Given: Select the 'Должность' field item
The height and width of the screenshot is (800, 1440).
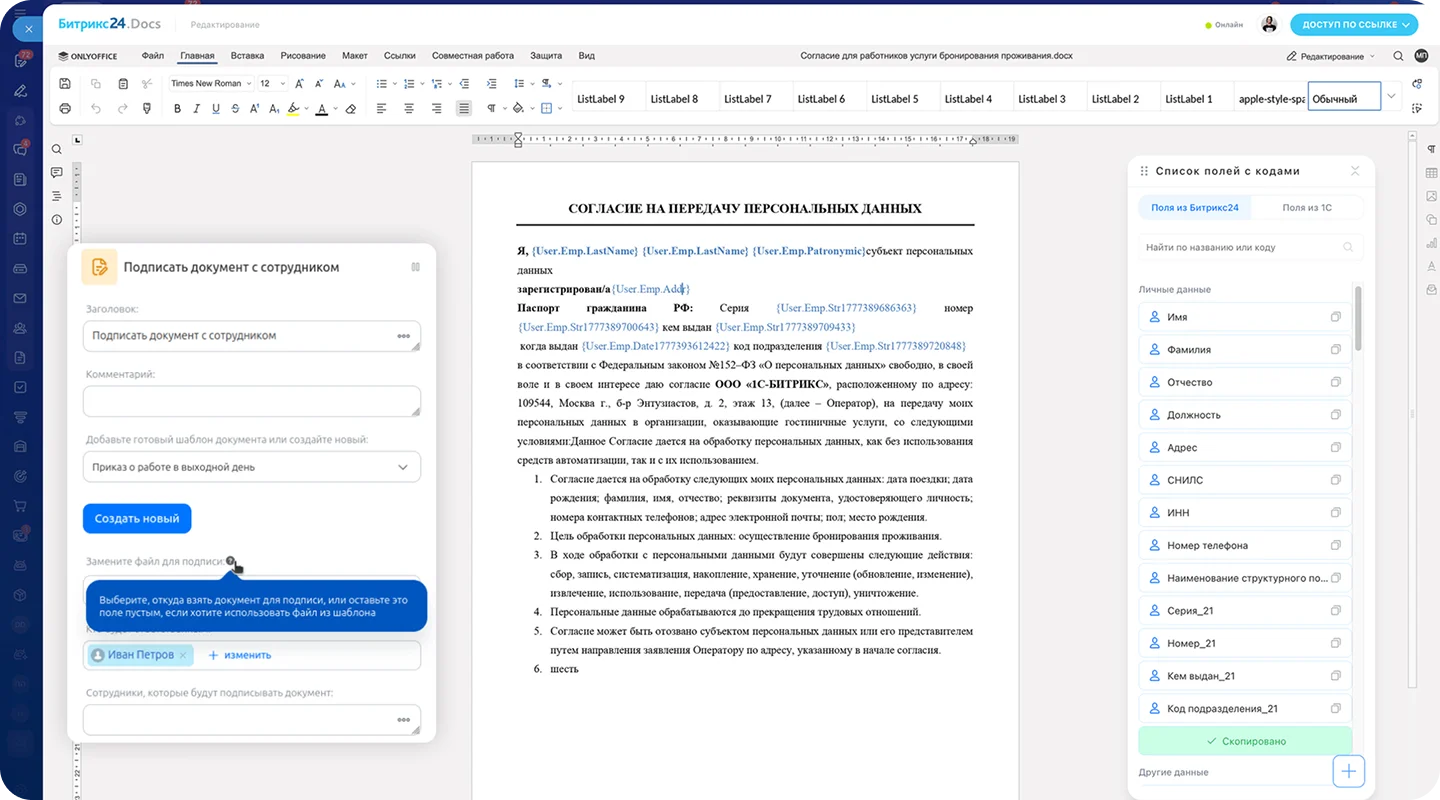Looking at the screenshot, I should 1245,415.
